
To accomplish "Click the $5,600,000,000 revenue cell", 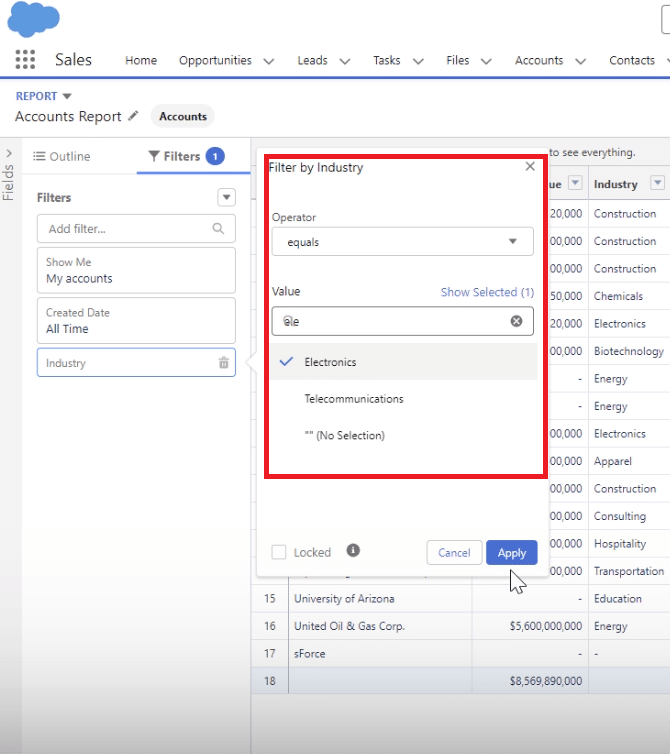I will [530, 626].
